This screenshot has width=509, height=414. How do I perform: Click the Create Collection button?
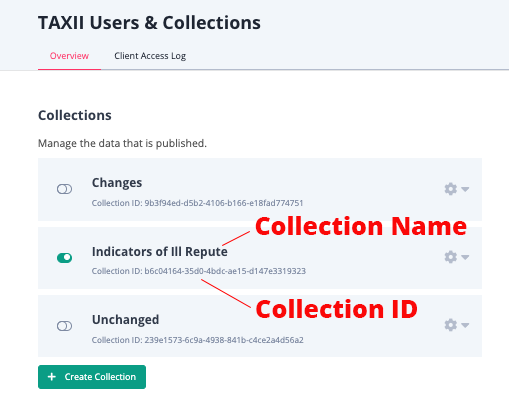coord(92,377)
